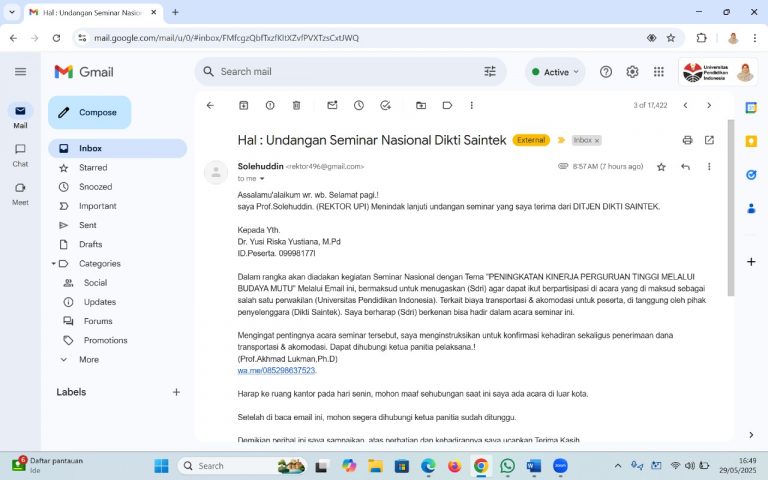Screen dimensions: 768x480
Task: Collapse the Categories section
Action: (x=53, y=264)
